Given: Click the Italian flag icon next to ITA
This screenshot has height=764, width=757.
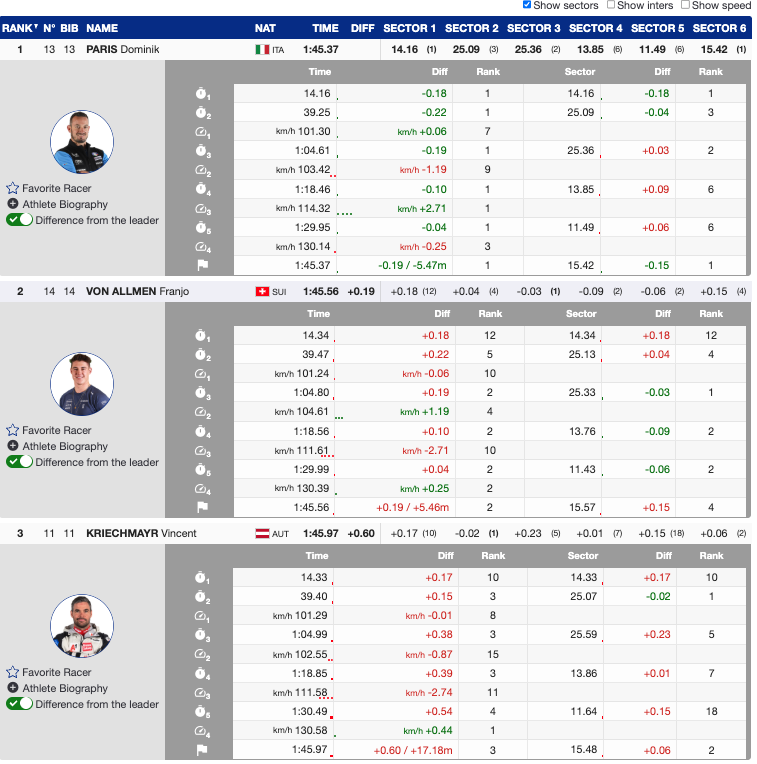Looking at the screenshot, I should [262, 49].
